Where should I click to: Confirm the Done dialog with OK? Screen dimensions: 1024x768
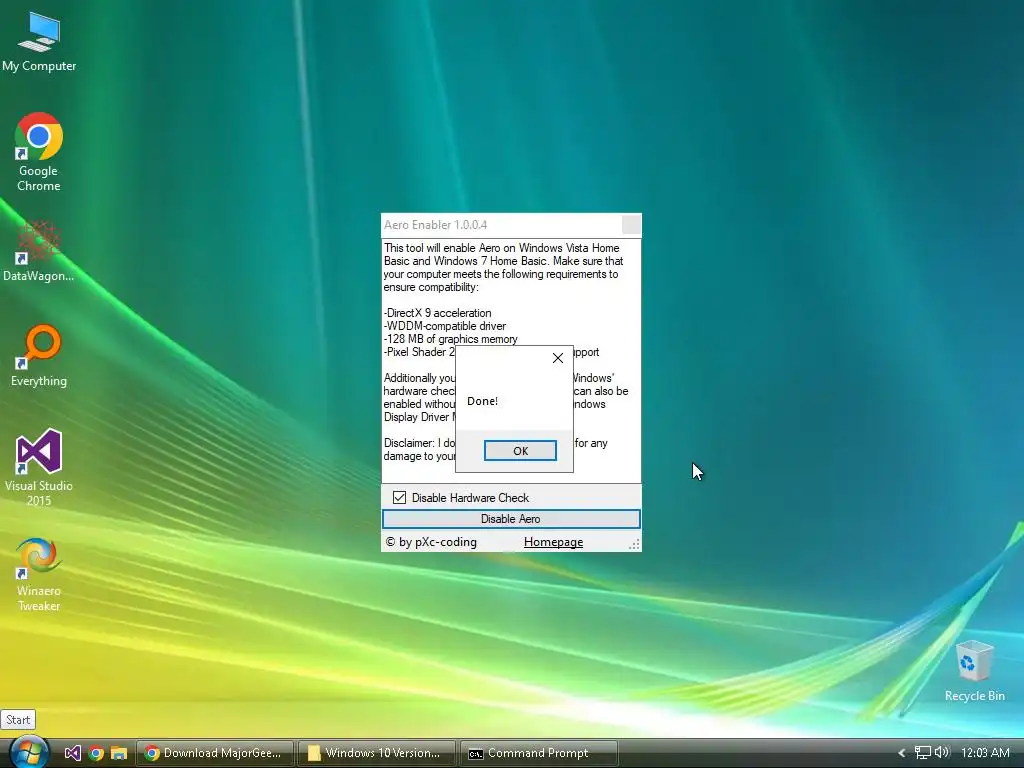(520, 451)
